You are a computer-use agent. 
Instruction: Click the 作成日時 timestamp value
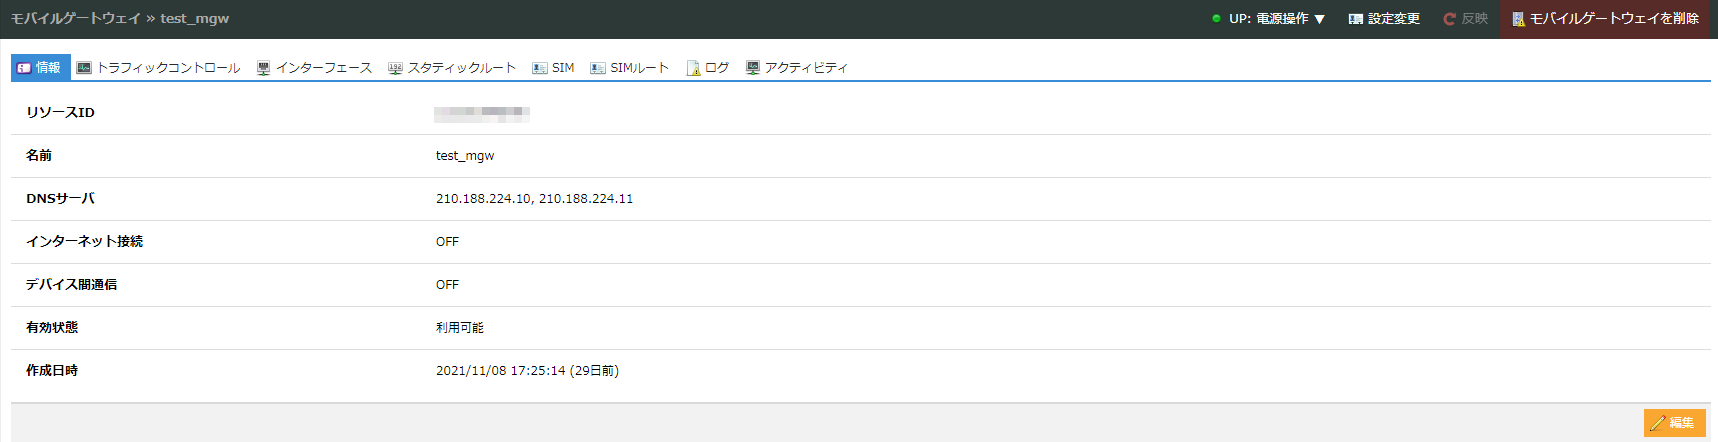tap(527, 371)
